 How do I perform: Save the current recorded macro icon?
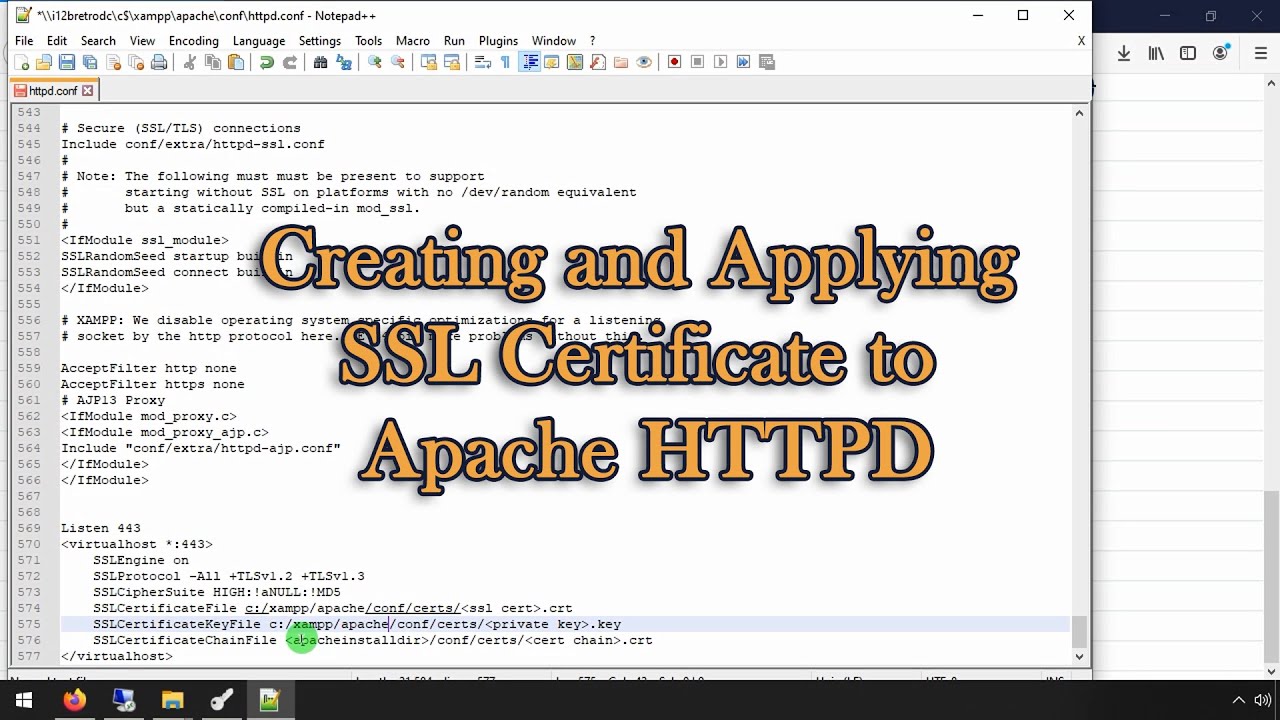[767, 62]
